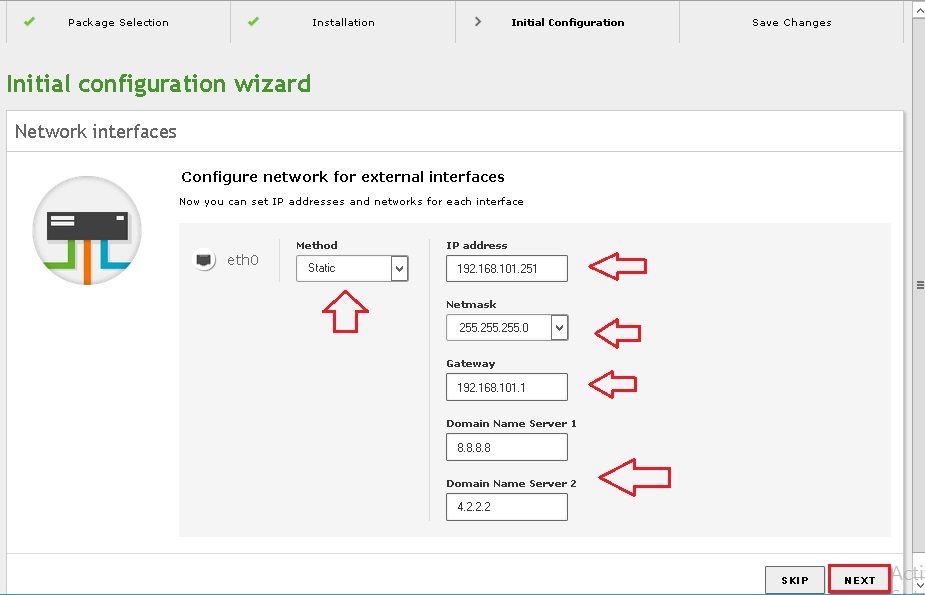
Task: Click the eth0 interface label
Action: [242, 260]
